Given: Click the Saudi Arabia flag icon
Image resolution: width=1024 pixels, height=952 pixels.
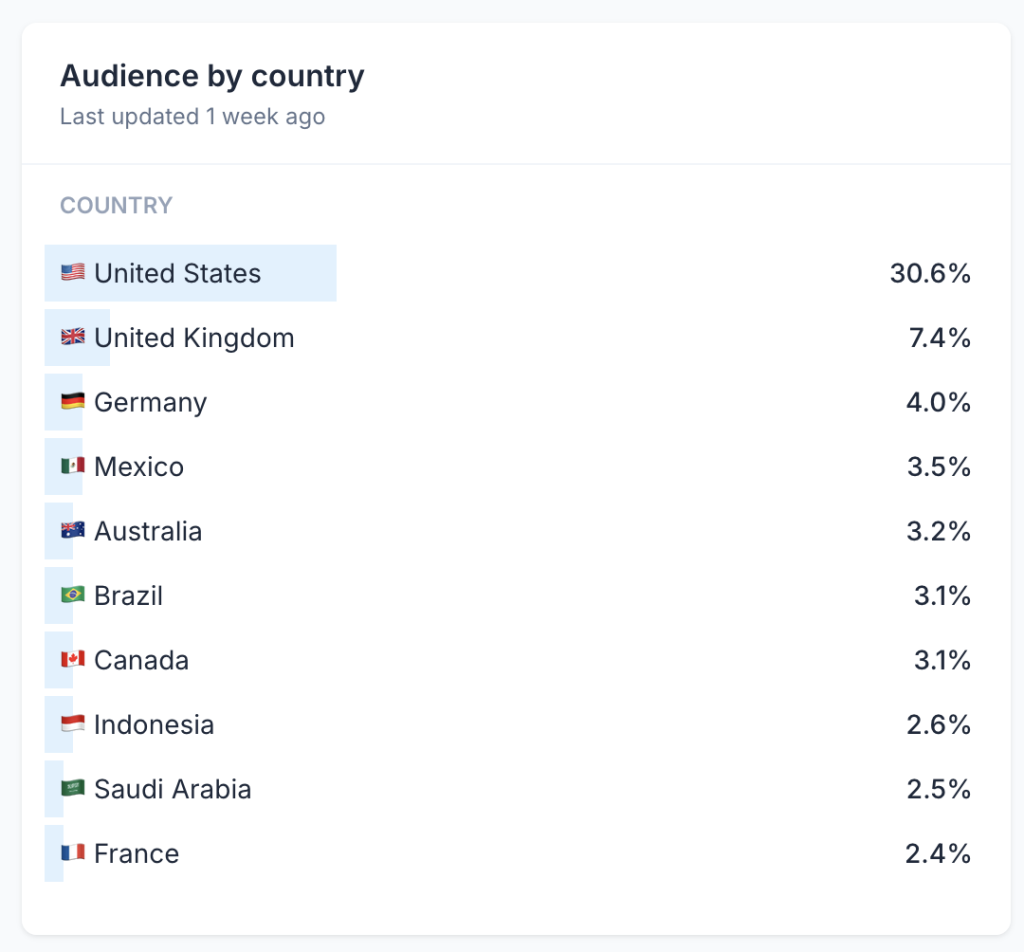Looking at the screenshot, I should coord(72,789).
